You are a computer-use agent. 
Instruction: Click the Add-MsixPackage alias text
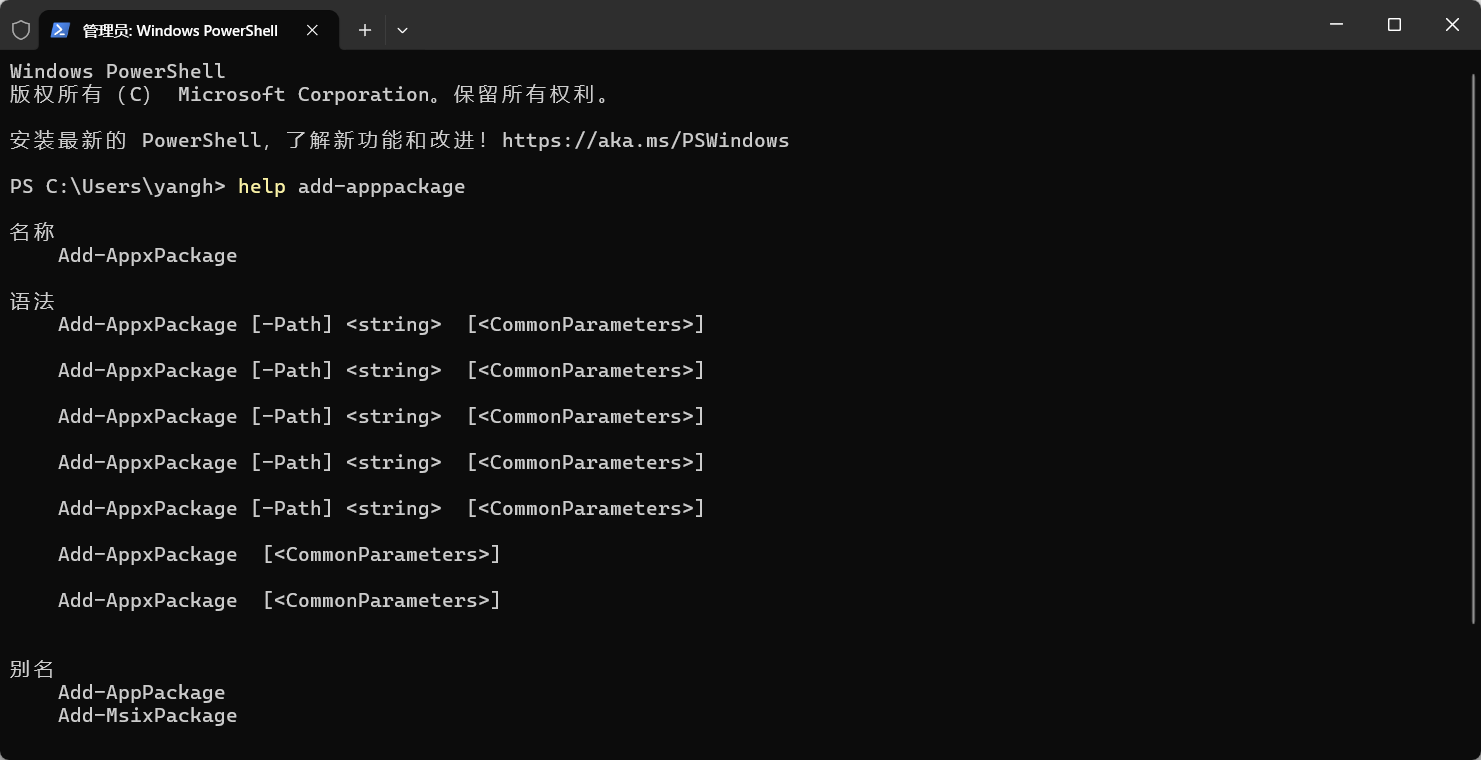(x=147, y=716)
